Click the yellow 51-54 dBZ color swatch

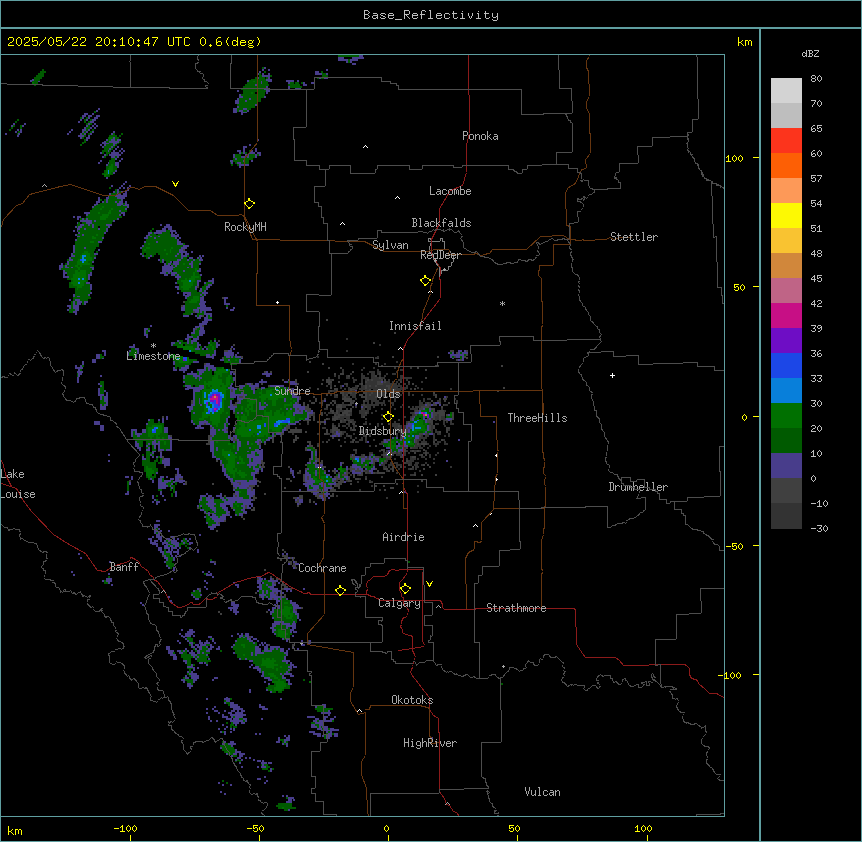(786, 216)
